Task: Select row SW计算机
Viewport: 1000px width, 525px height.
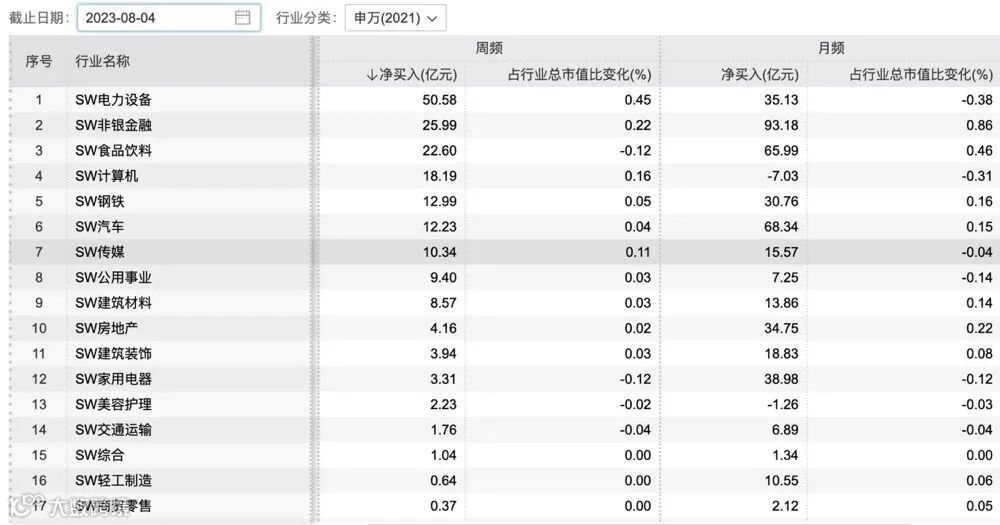Action: point(504,176)
